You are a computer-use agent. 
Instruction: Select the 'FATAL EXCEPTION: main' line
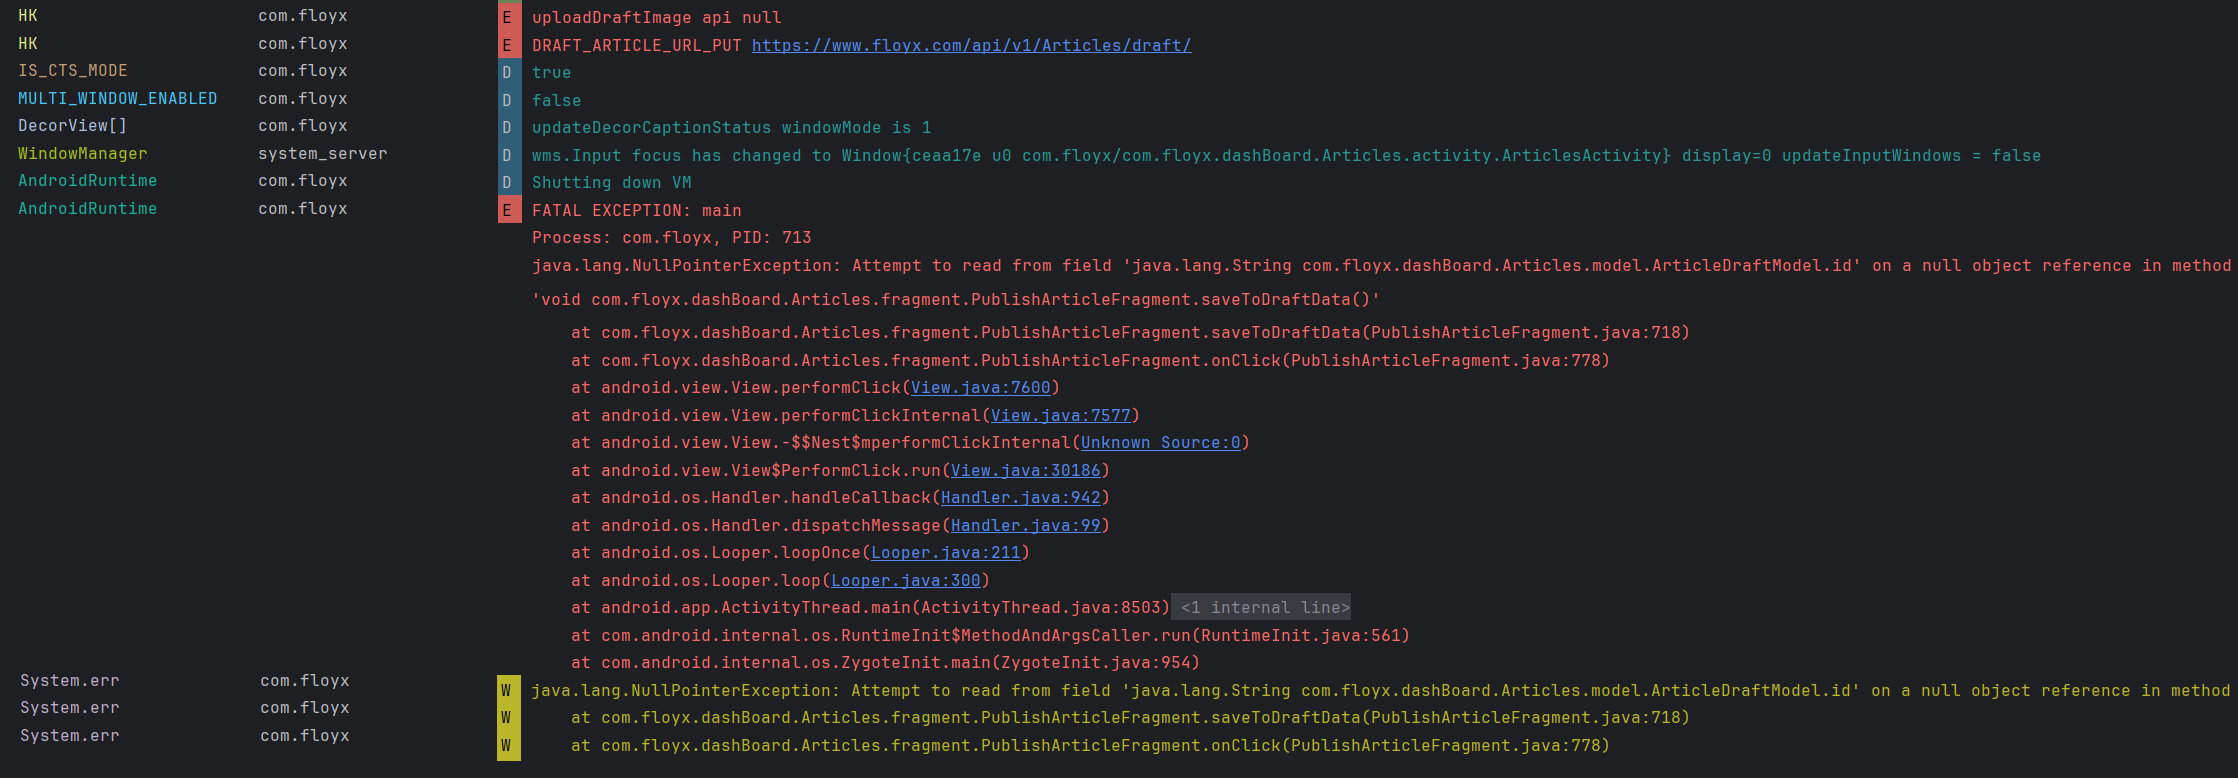pos(636,211)
